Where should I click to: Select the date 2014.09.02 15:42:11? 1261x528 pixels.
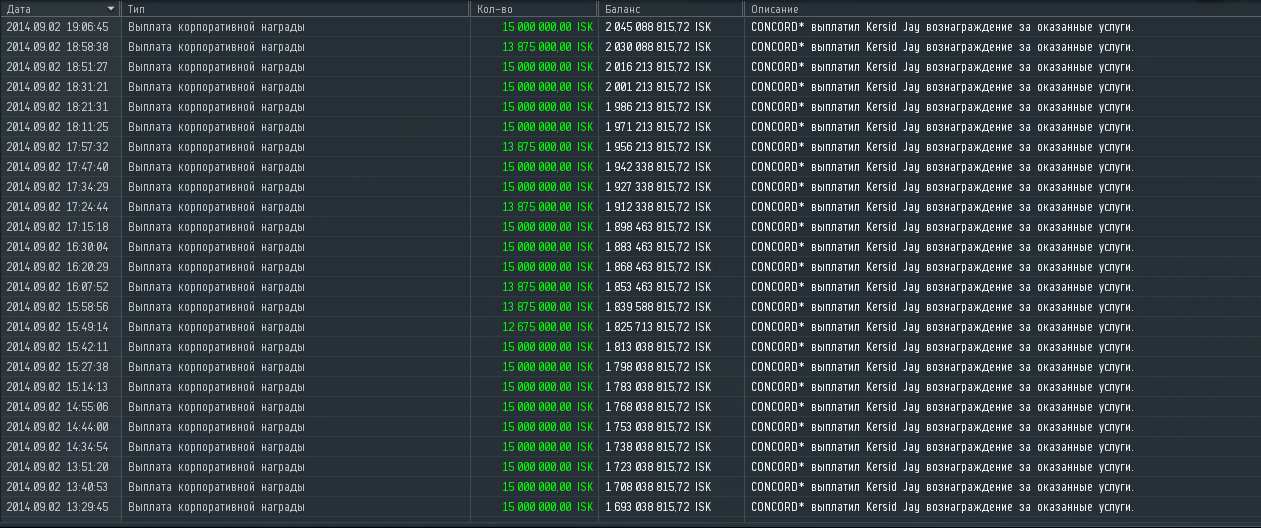pyautogui.click(x=57, y=347)
